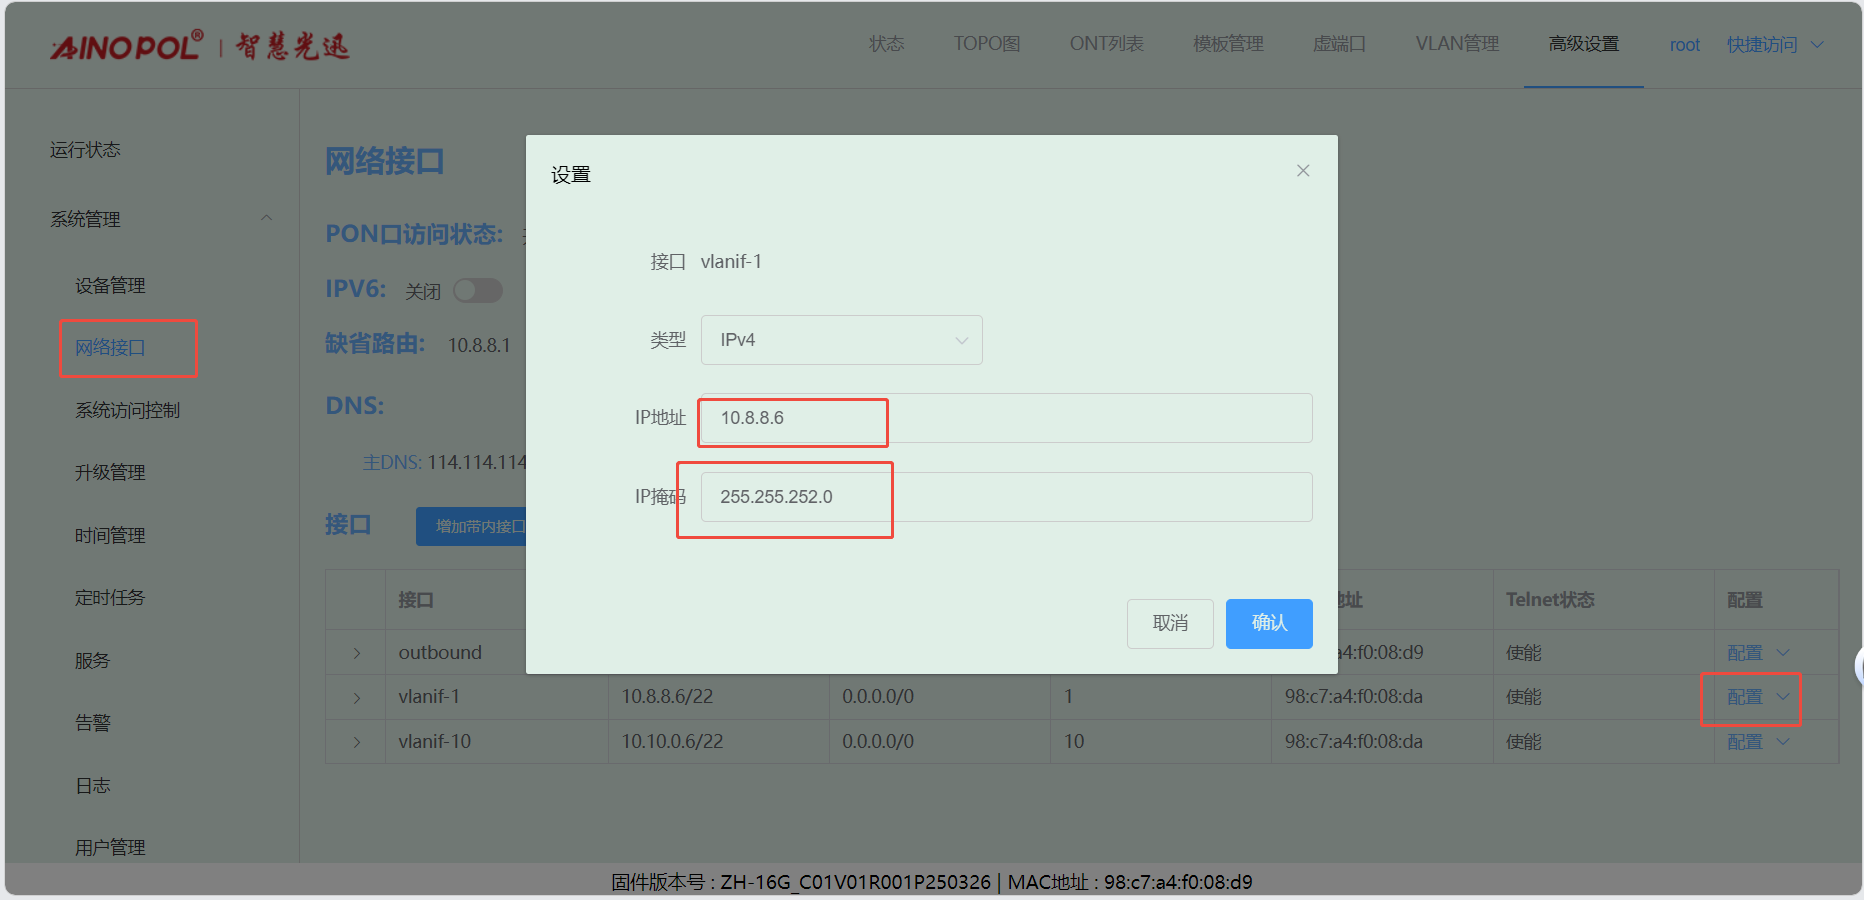1864x900 pixels.
Task: Click the IP地址 input field
Action: click(x=1005, y=418)
